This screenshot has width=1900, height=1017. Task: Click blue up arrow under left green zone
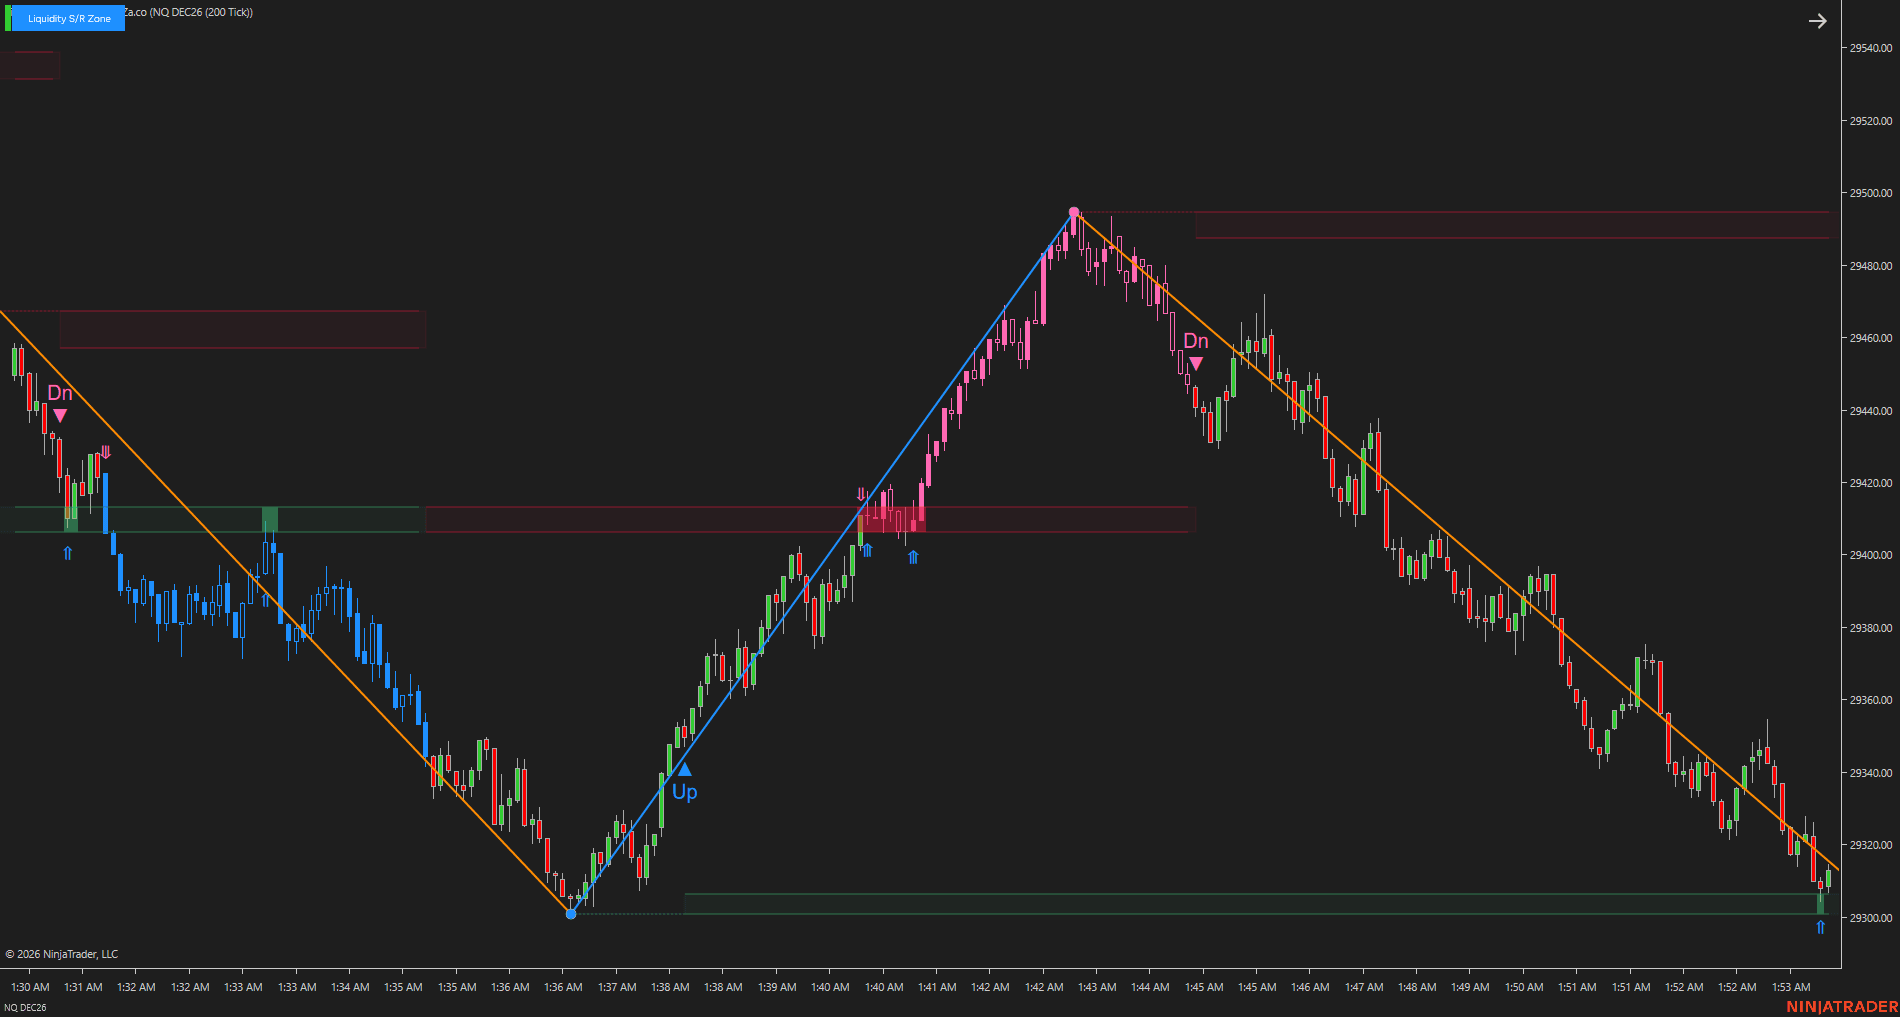coord(68,552)
